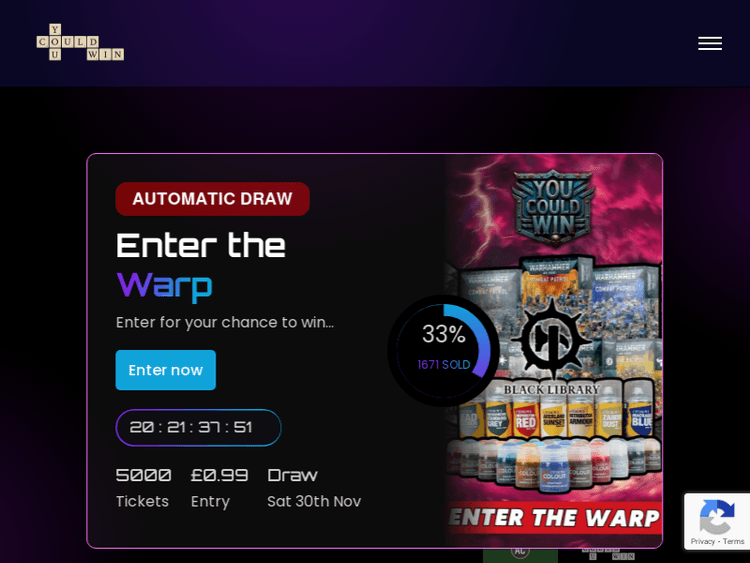Viewport: 750px width, 563px height.
Task: Click the Draw Sat 30th Nov date
Action: tap(314, 487)
